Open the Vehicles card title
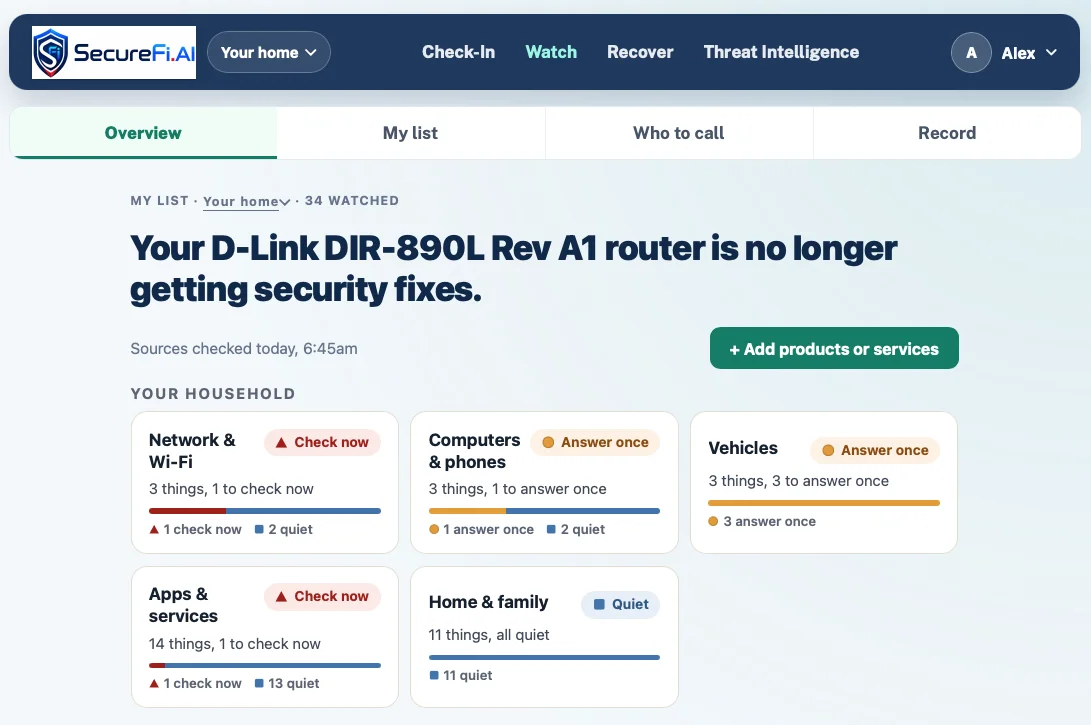Screen dimensions: 1091x725 (x=743, y=448)
